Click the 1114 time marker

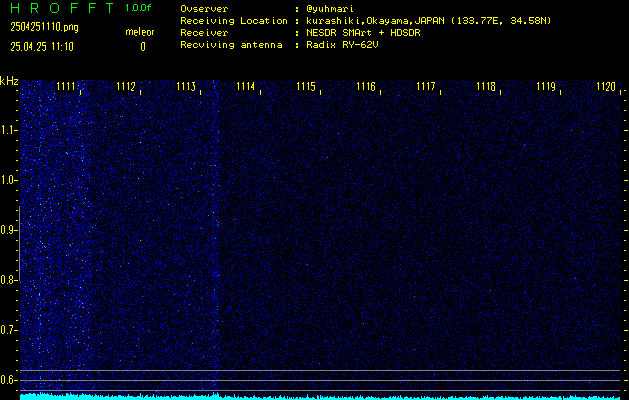click(246, 86)
